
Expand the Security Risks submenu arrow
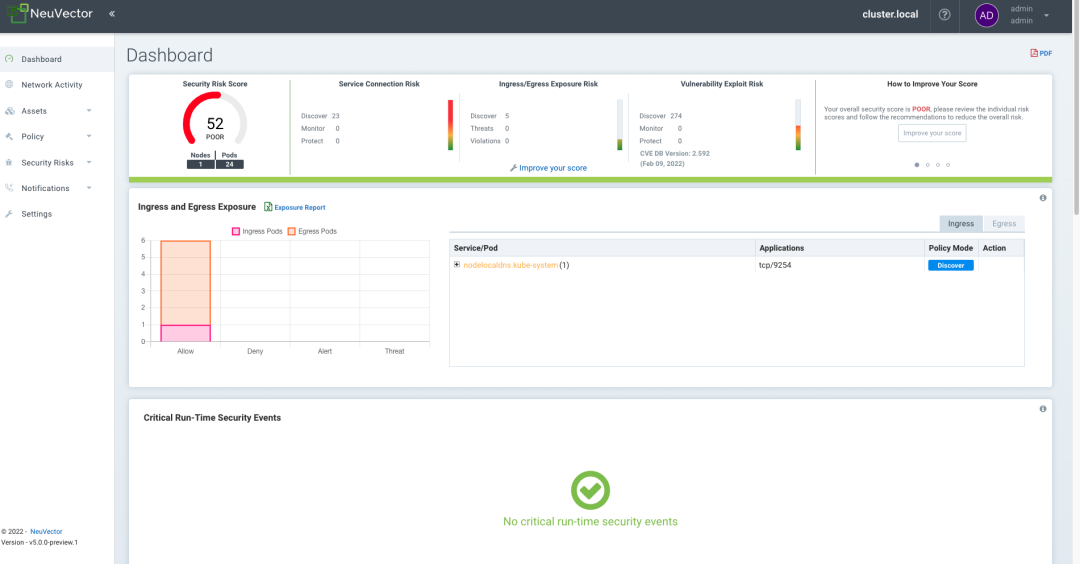click(89, 163)
